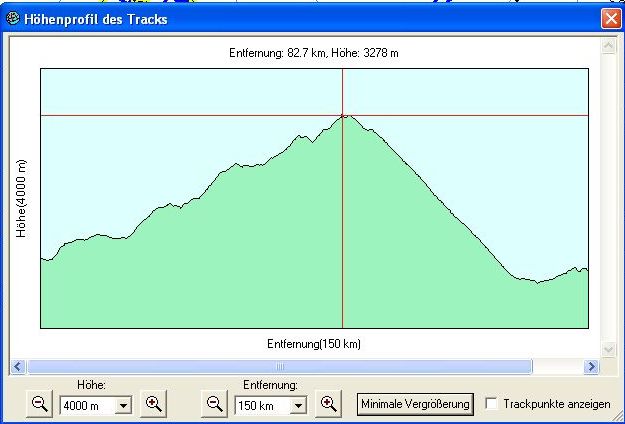Click the window icon in the title bar

point(13,18)
